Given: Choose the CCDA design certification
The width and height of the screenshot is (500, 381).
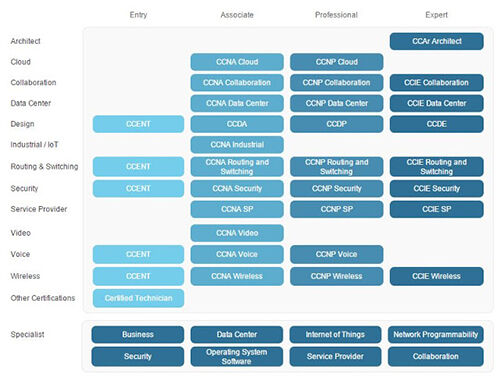Looking at the screenshot, I should [x=237, y=124].
